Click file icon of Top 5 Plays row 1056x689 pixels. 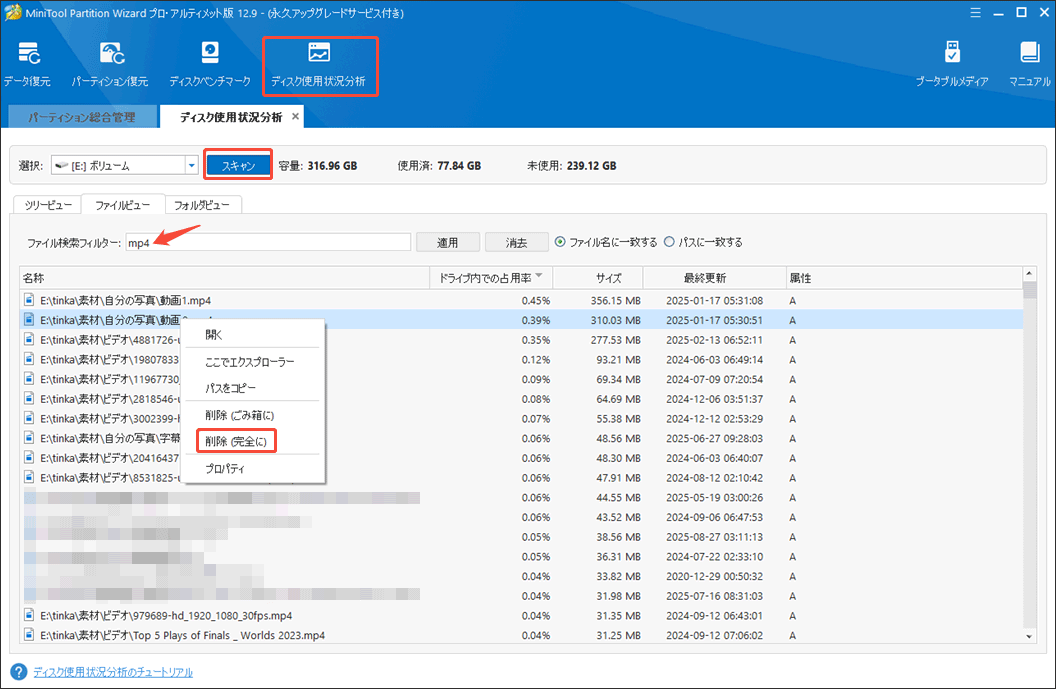point(29,634)
